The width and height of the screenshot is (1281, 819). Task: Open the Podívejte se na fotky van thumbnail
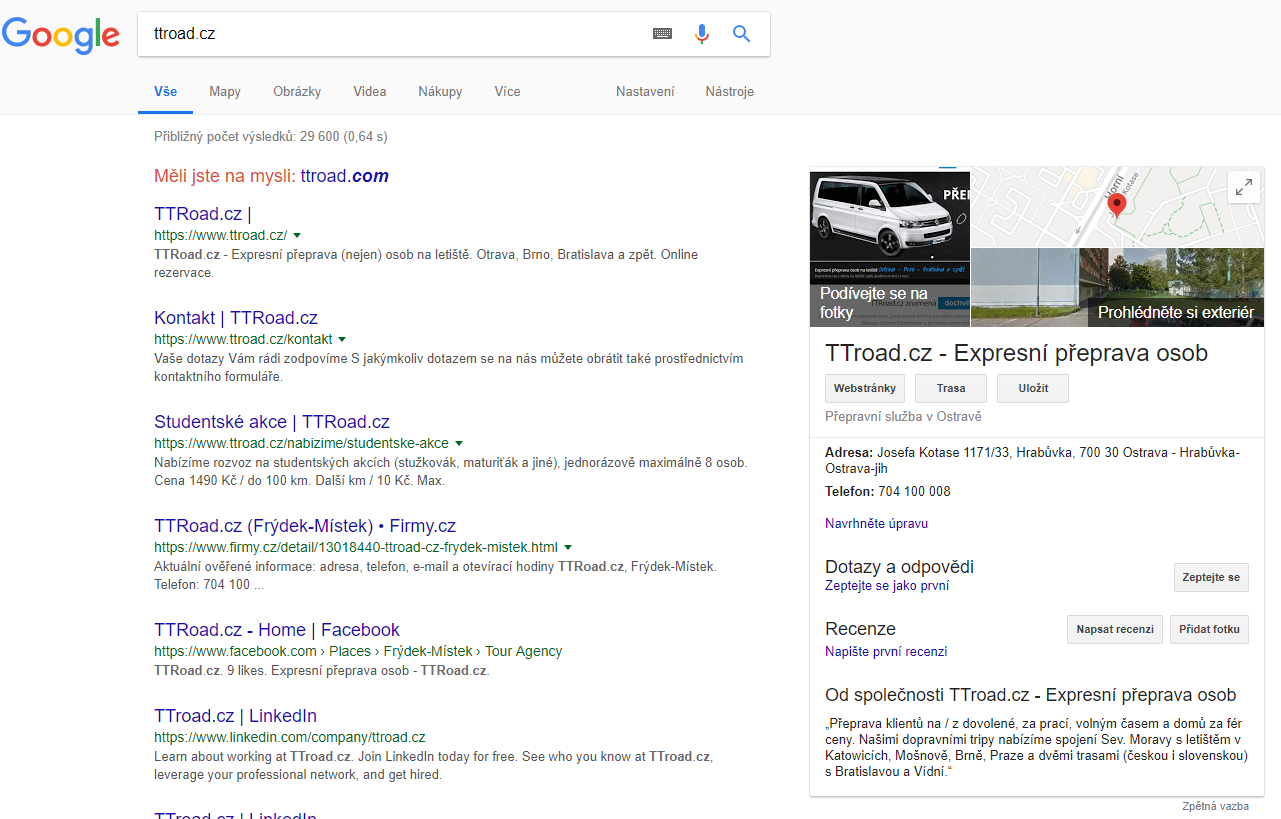(x=890, y=247)
